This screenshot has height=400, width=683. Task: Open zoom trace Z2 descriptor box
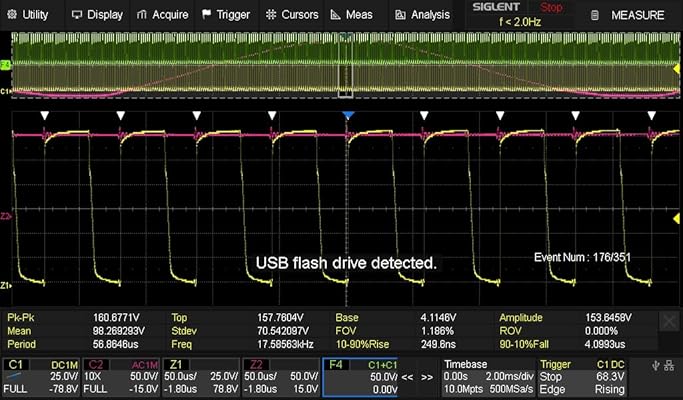(x=282, y=374)
